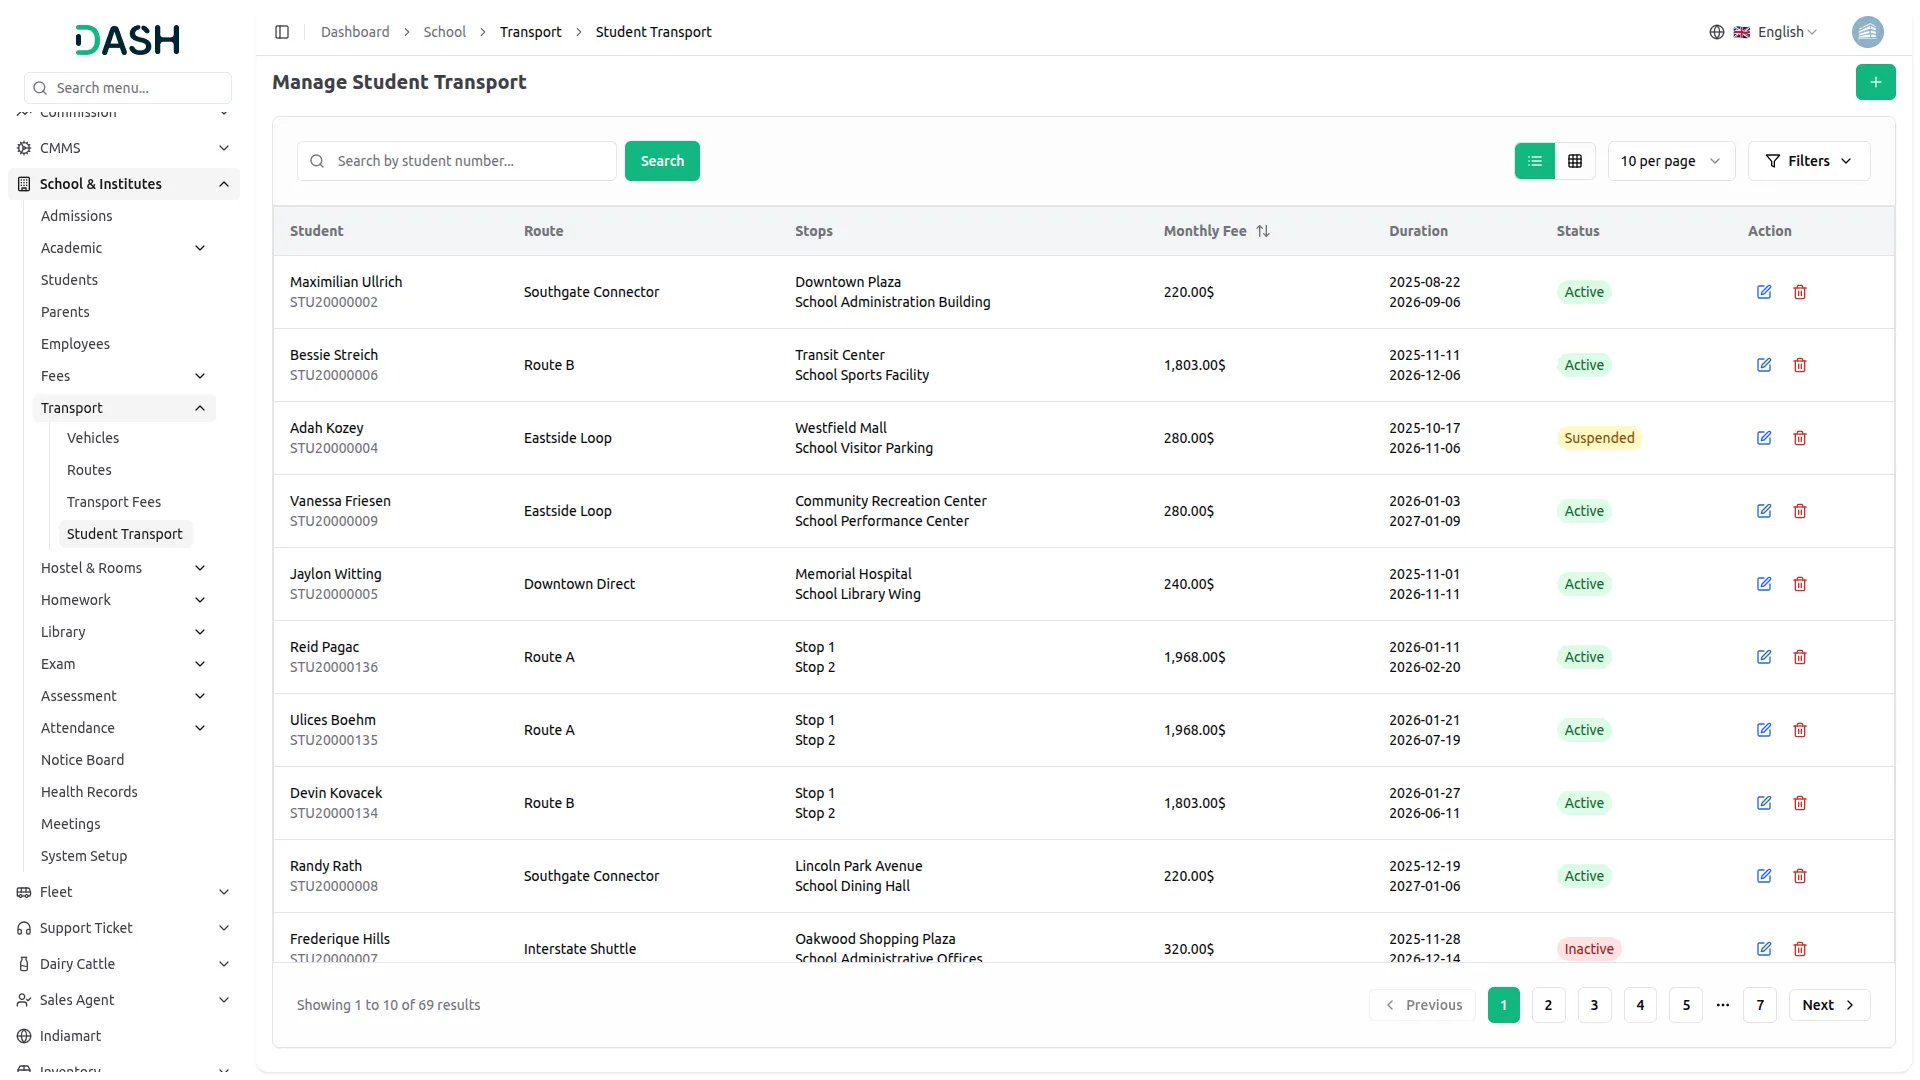The height and width of the screenshot is (1080, 1920).
Task: Expand the Filters dropdown
Action: pyautogui.click(x=1808, y=161)
